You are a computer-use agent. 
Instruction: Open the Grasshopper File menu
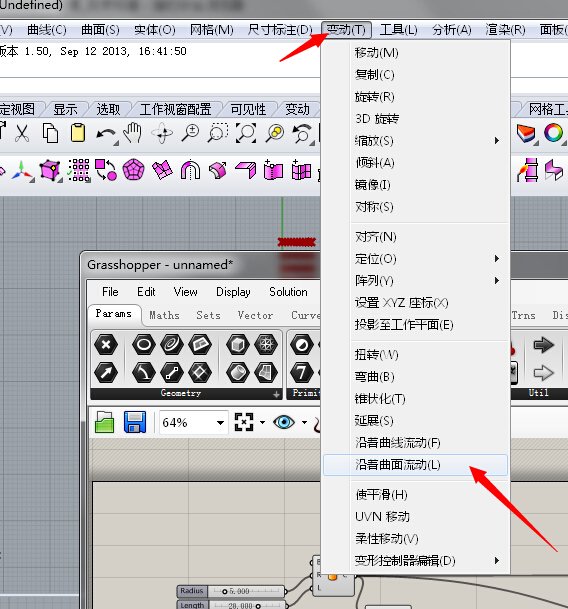coord(110,292)
